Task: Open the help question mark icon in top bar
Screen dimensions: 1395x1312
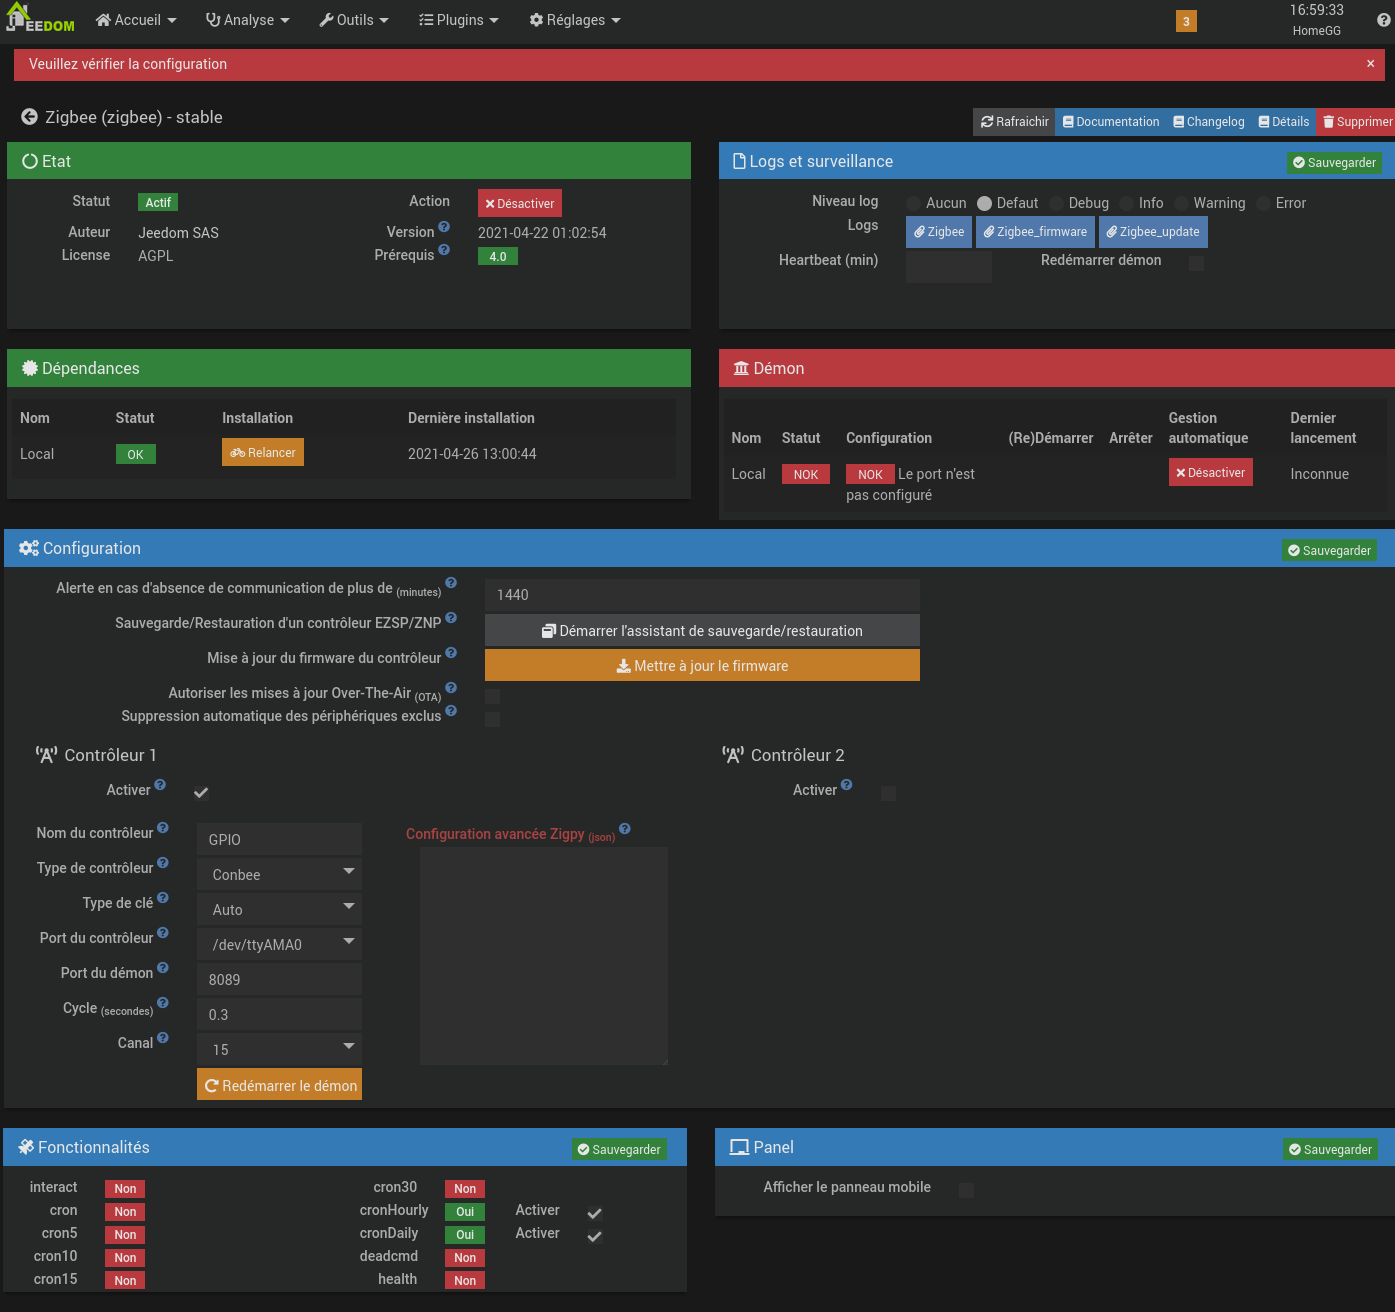Action: (x=1384, y=20)
